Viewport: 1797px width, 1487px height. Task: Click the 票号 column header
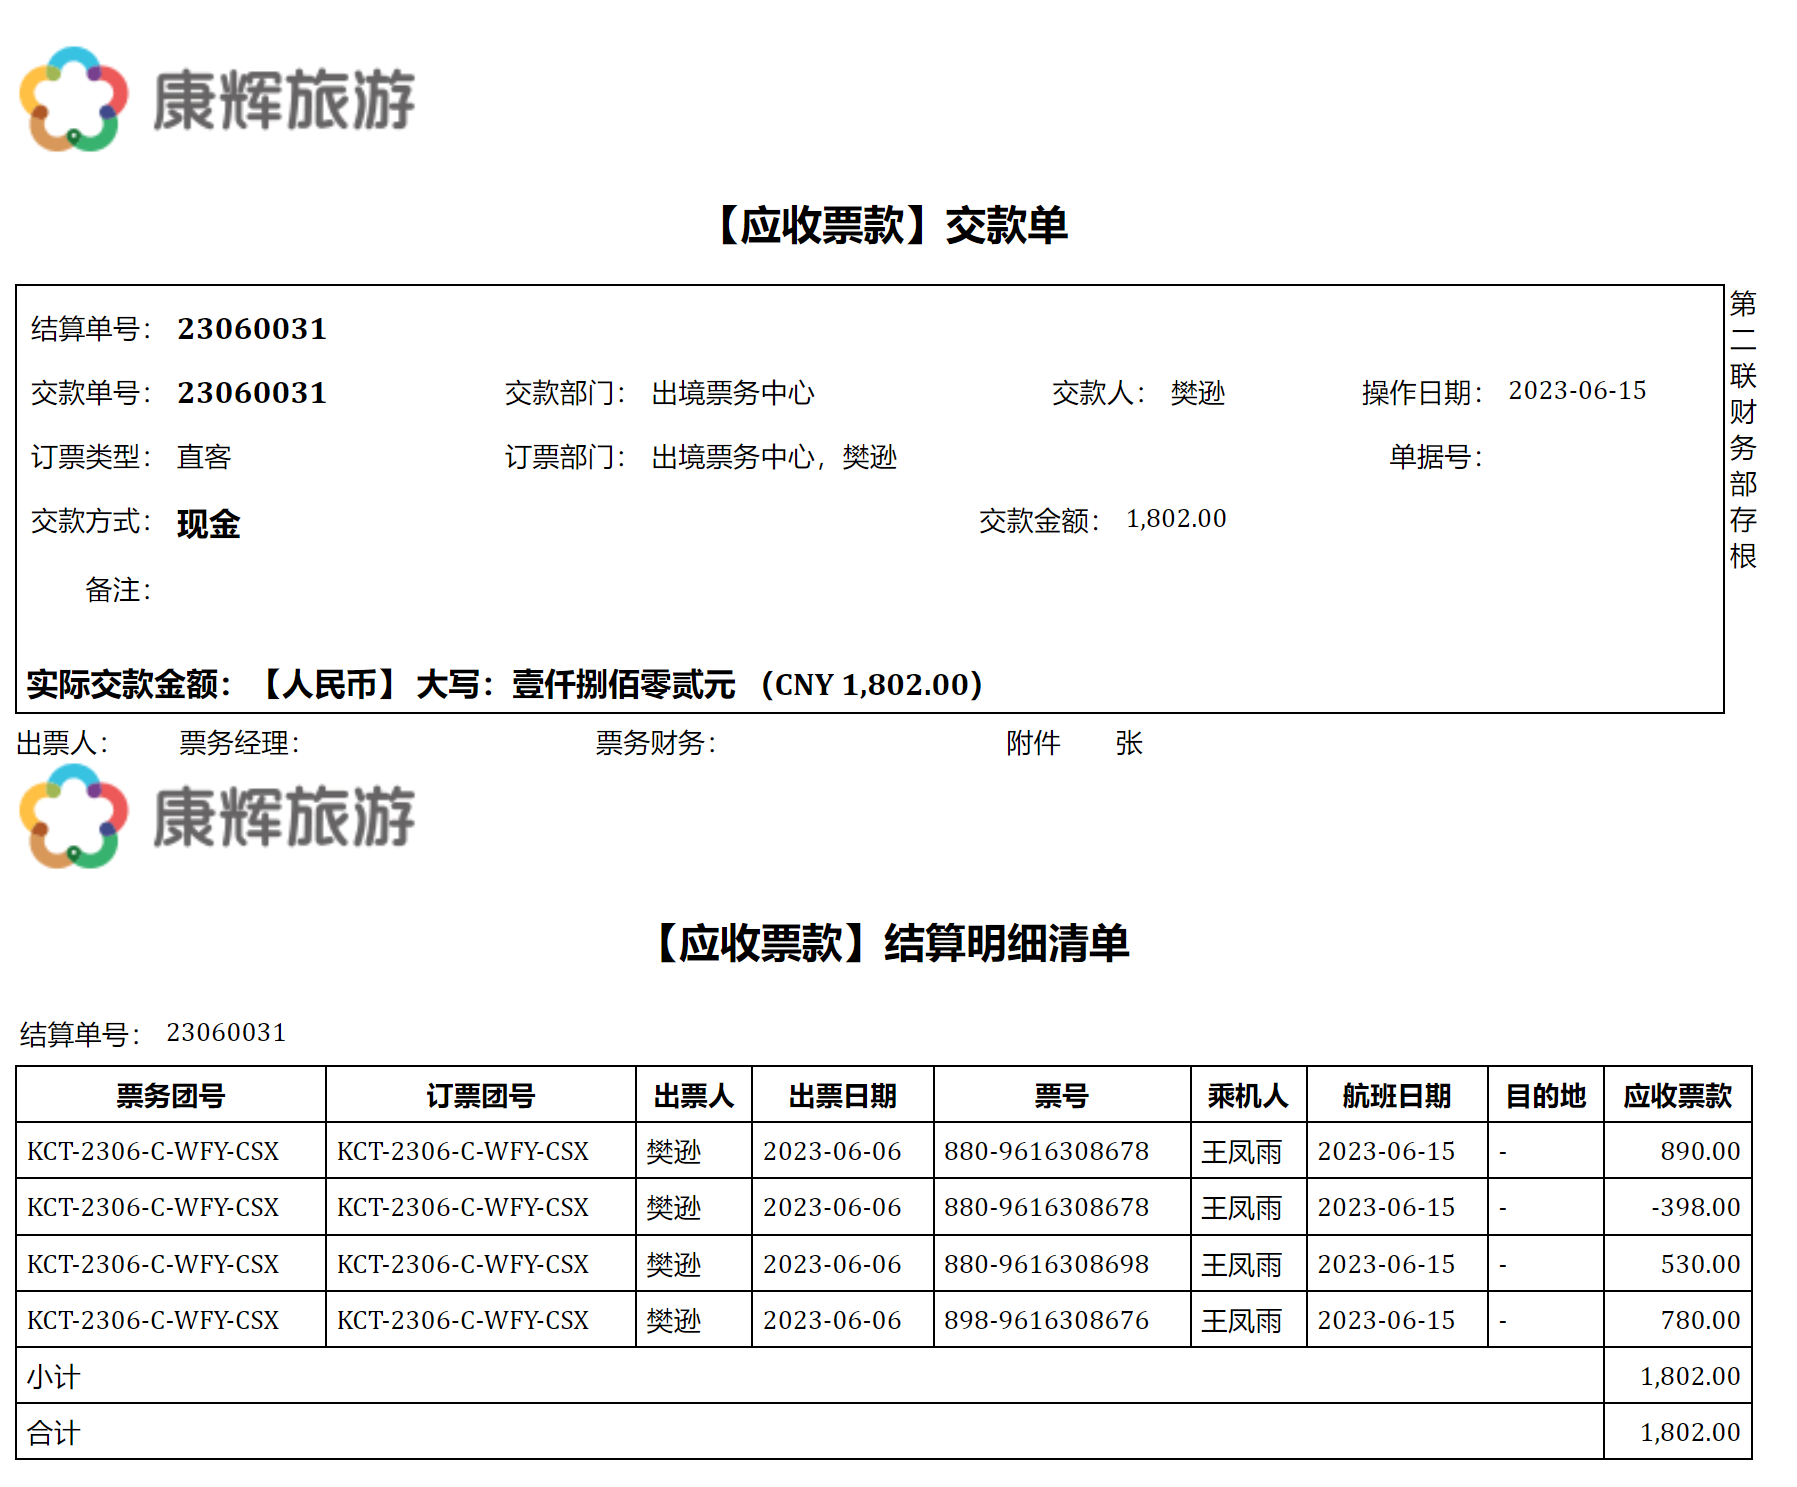click(x=1061, y=1096)
